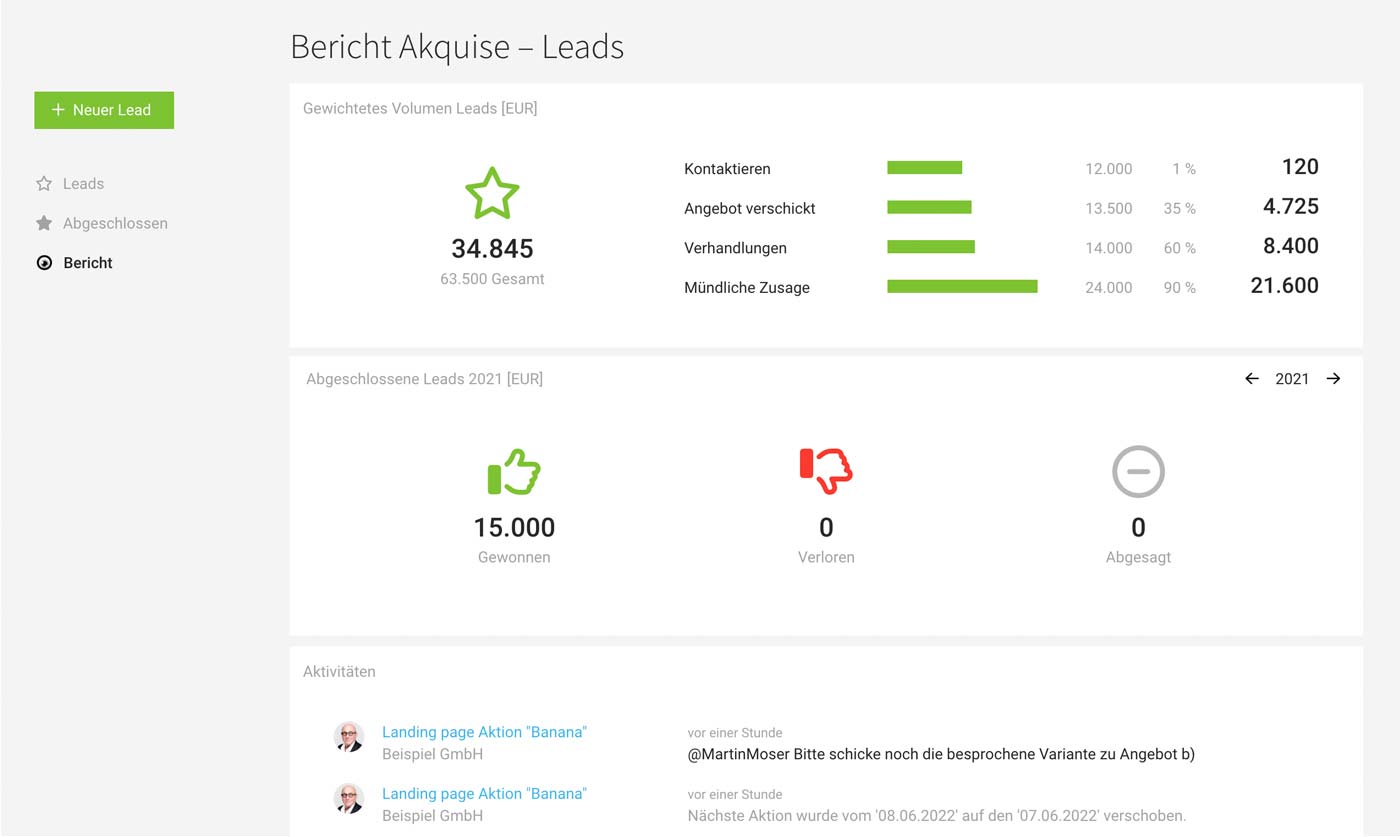Click the 63.500 Gesamt text
Screen dimensions: 1400x837
pos(492,279)
